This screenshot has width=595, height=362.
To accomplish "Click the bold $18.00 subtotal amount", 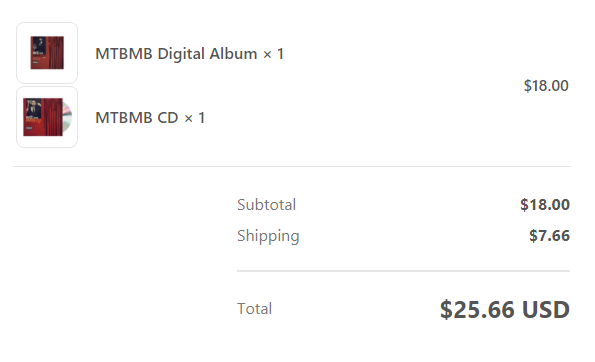I will point(545,205).
